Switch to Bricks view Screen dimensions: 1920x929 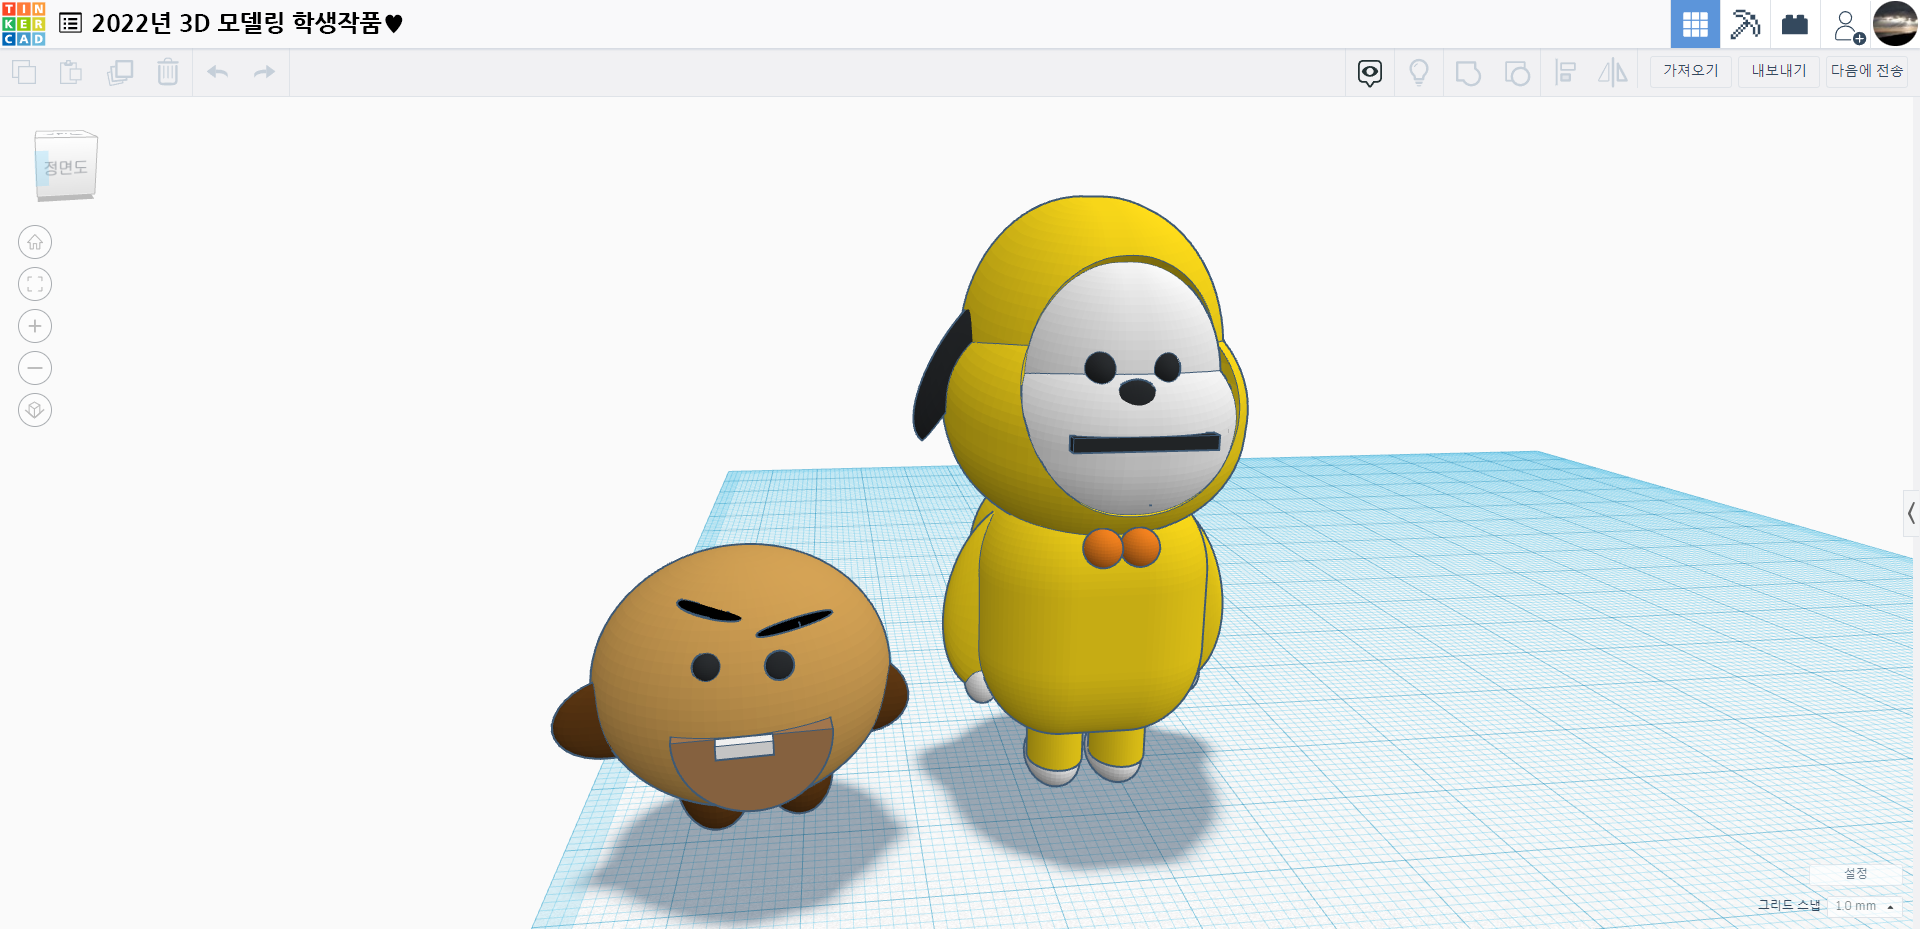[1795, 24]
